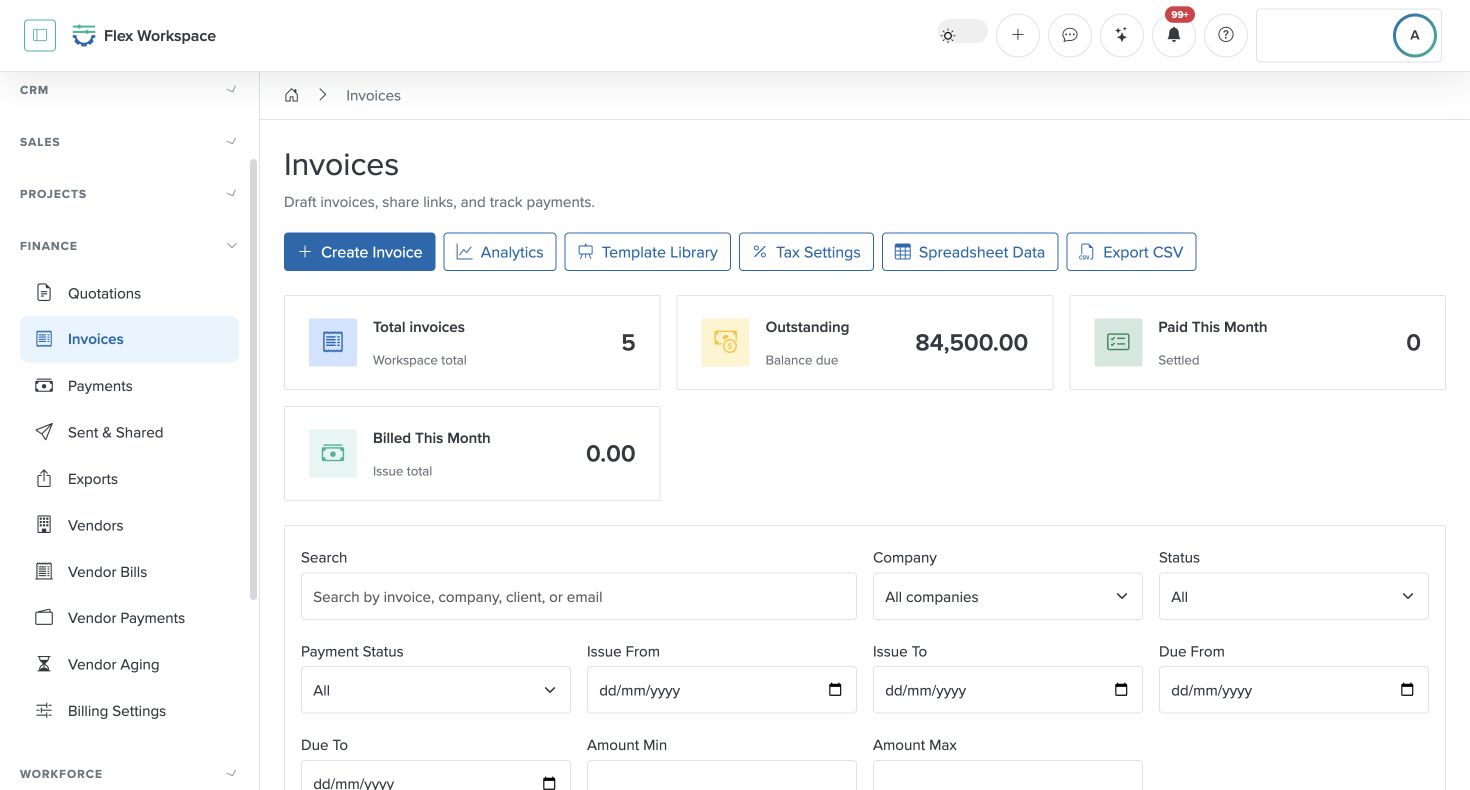Open the Issue From calendar picker
This screenshot has height=790, width=1470.
click(836, 690)
